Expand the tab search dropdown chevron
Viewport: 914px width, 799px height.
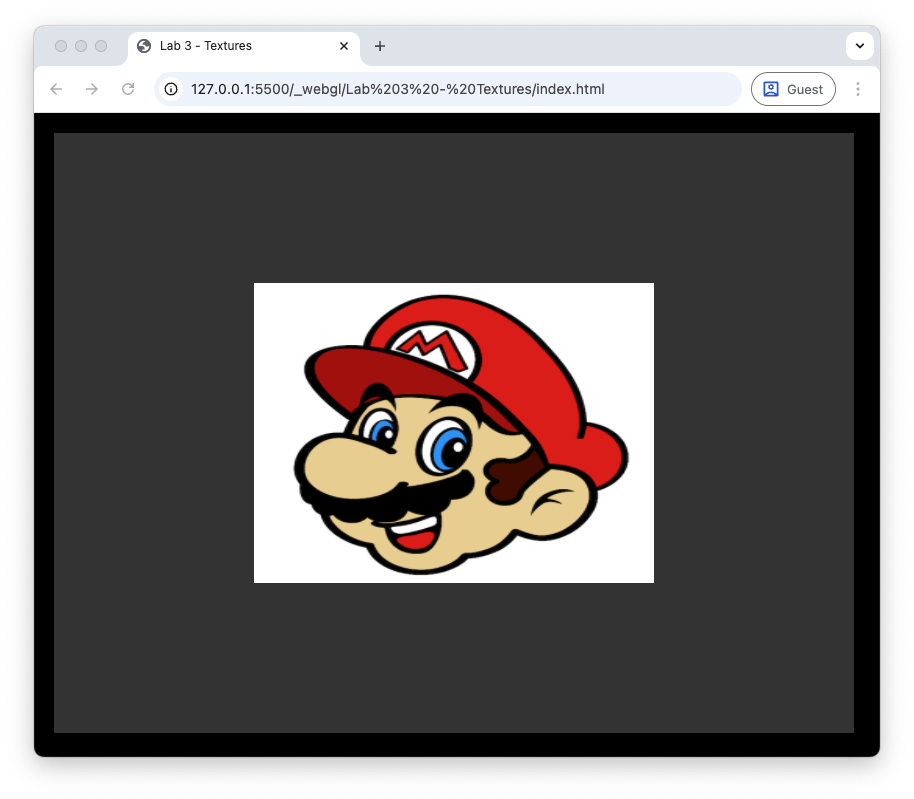tap(859, 46)
